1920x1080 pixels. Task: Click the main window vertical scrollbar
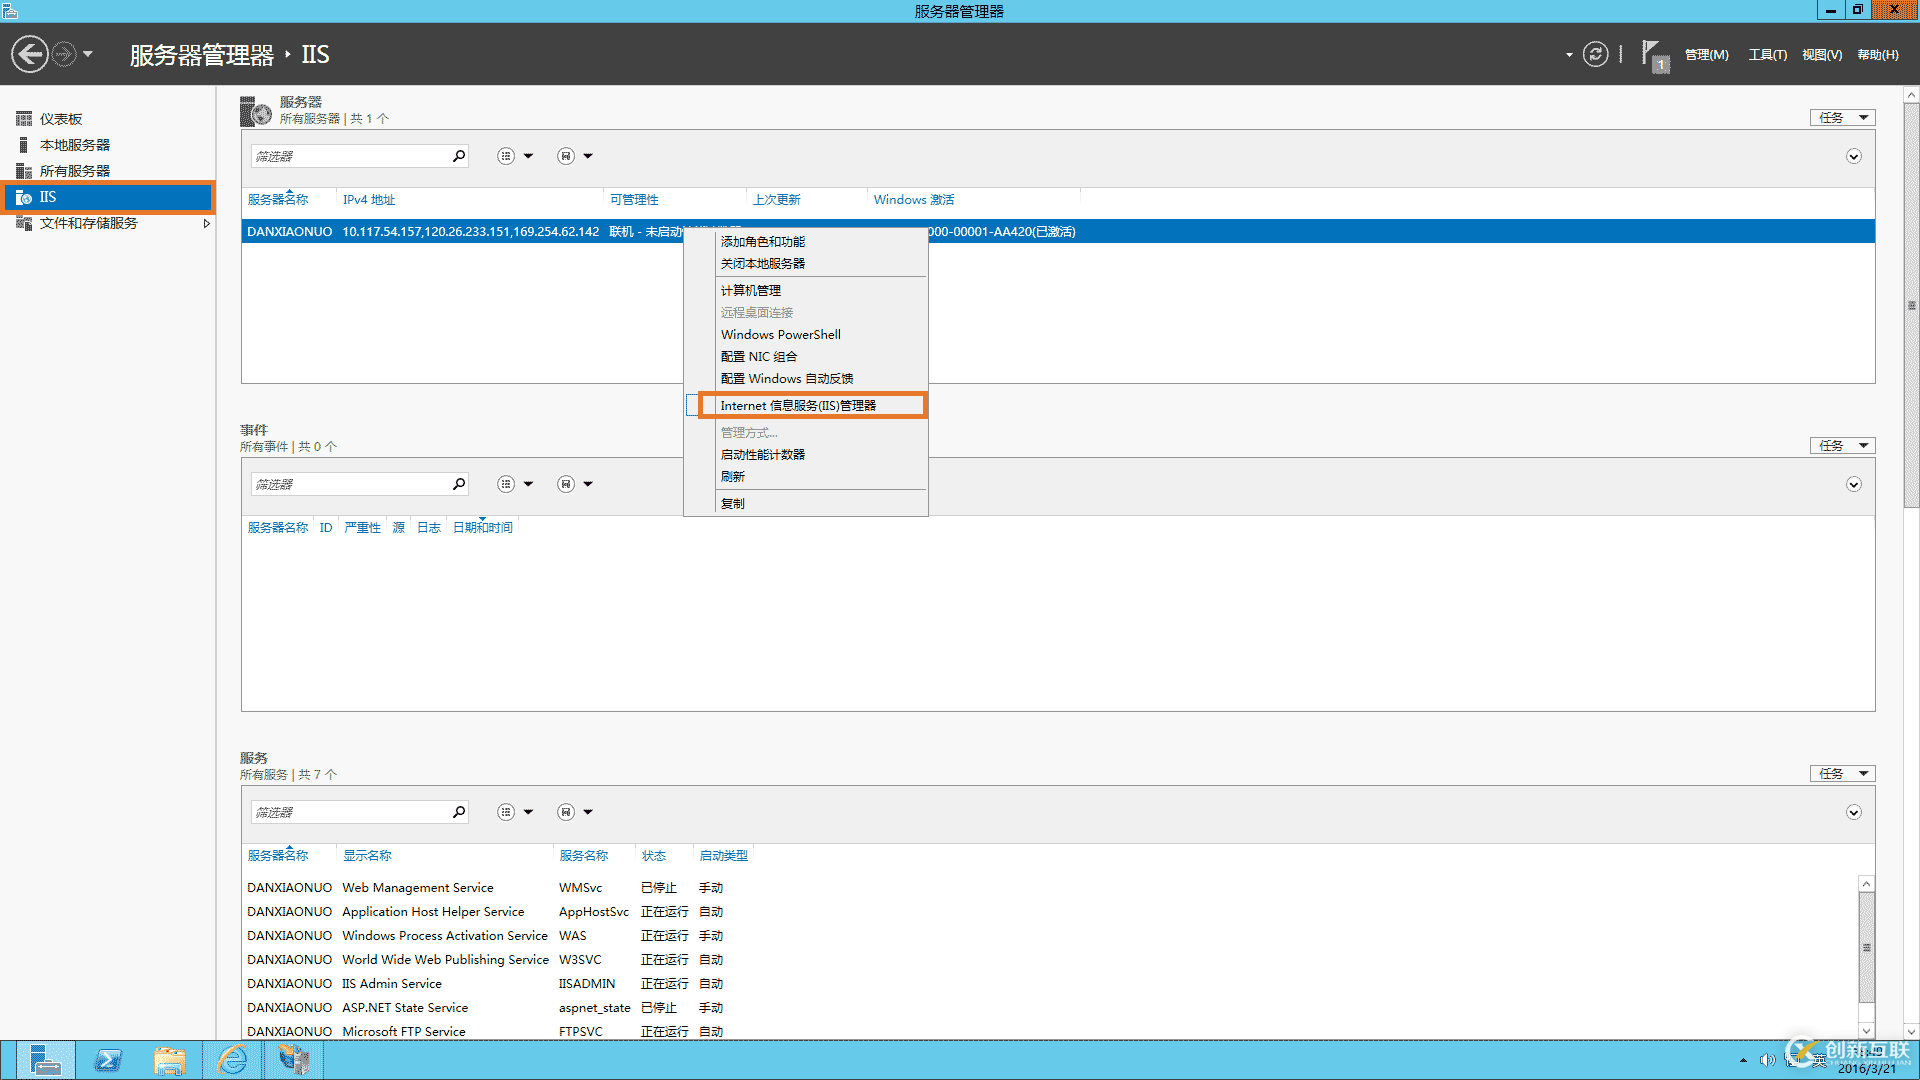[x=1911, y=305]
